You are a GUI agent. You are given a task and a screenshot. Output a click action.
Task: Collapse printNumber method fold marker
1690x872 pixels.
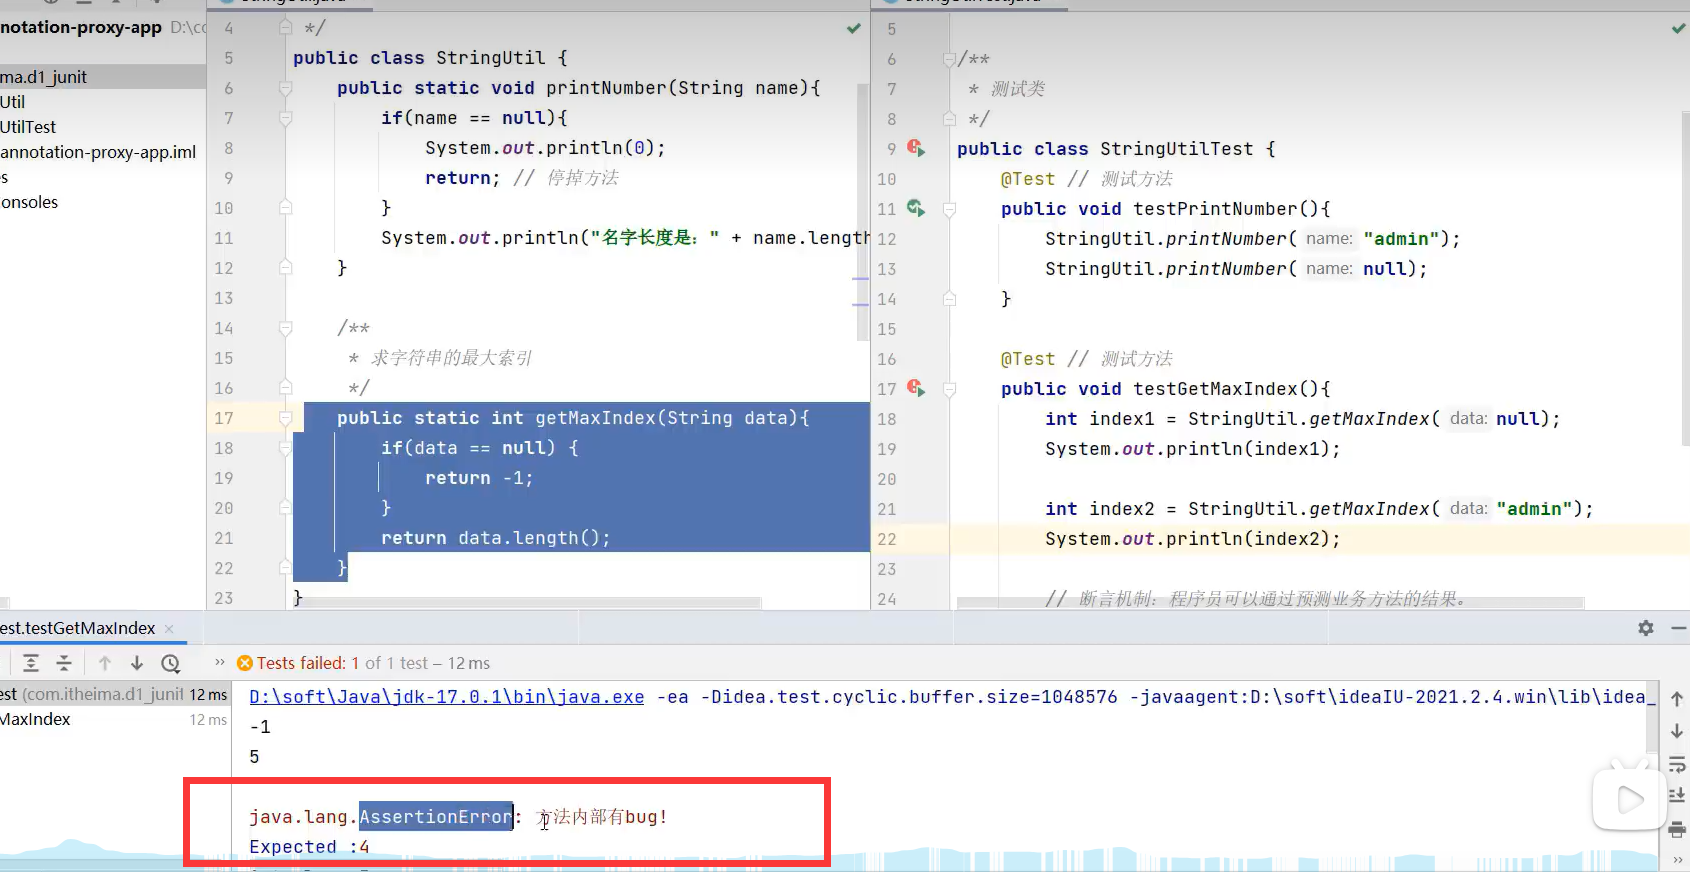pos(285,88)
